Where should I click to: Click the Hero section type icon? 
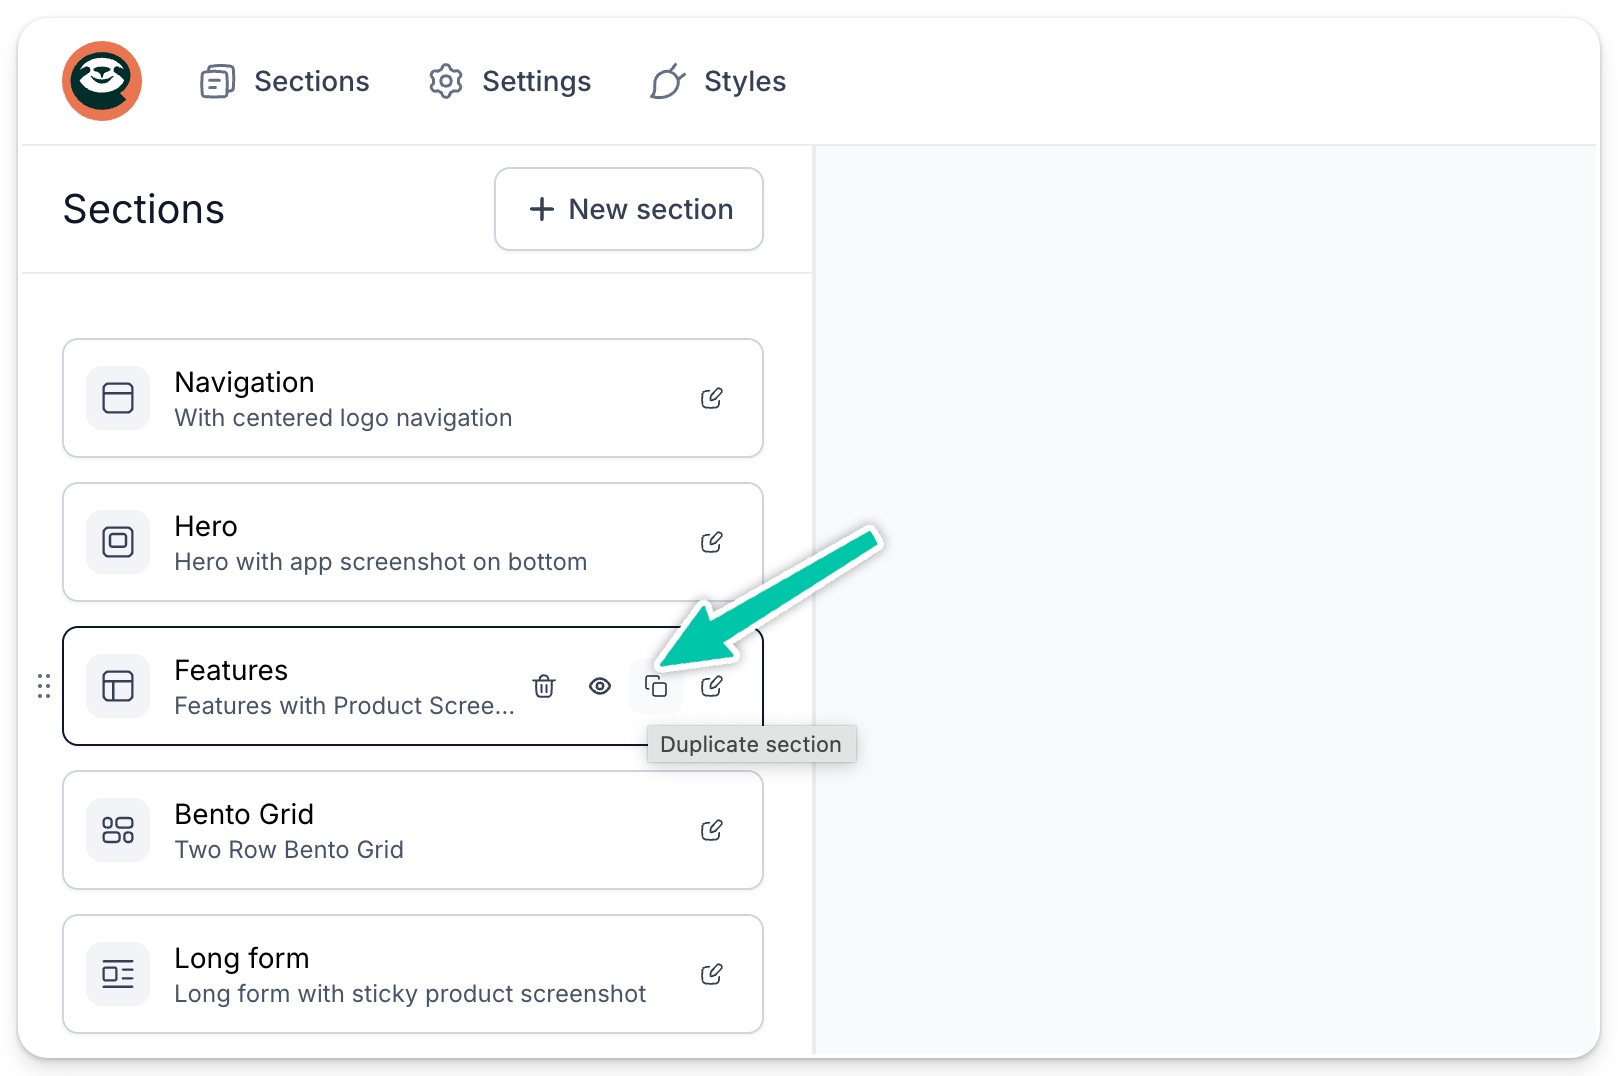tap(117, 542)
